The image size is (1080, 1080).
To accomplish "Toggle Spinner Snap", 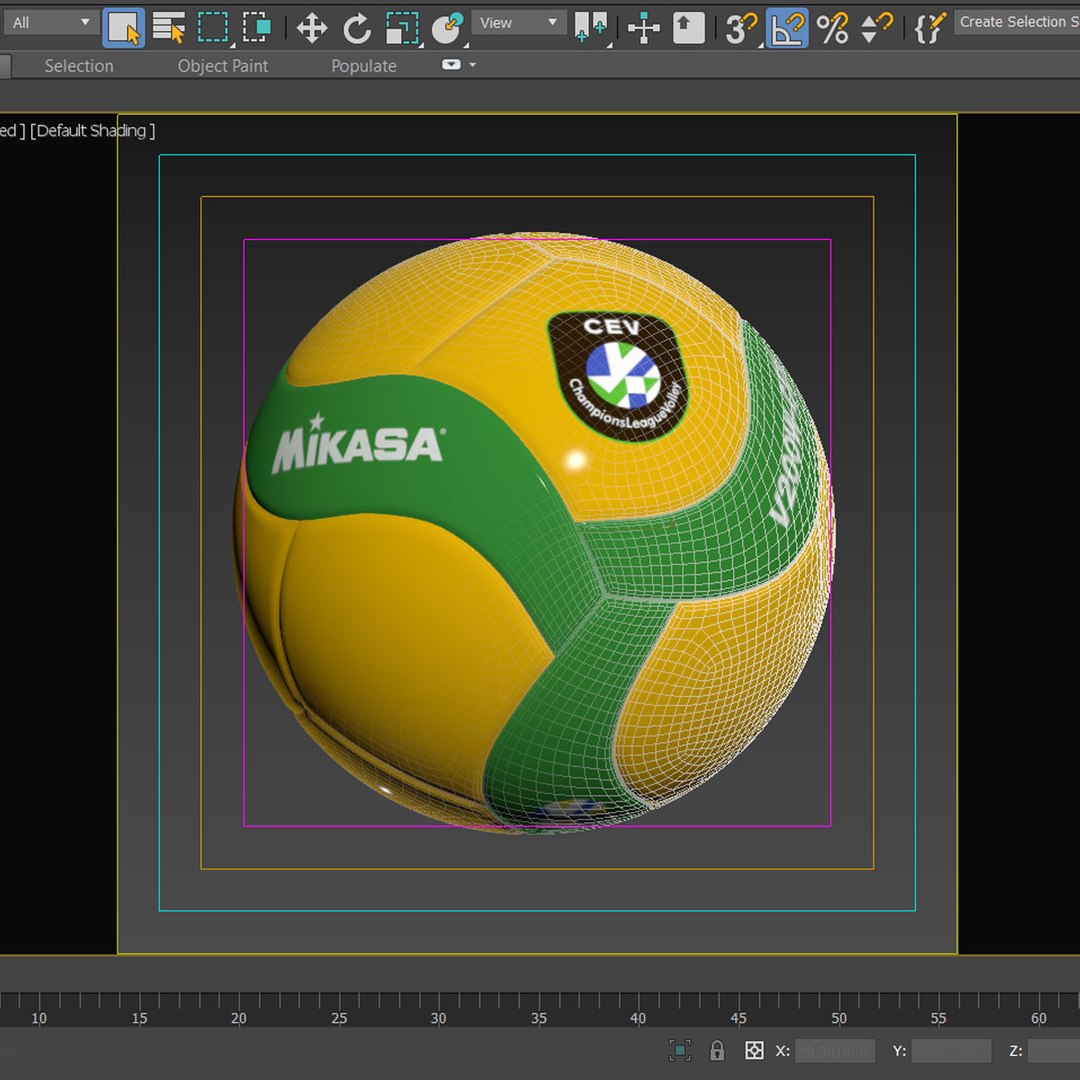I will (877, 28).
